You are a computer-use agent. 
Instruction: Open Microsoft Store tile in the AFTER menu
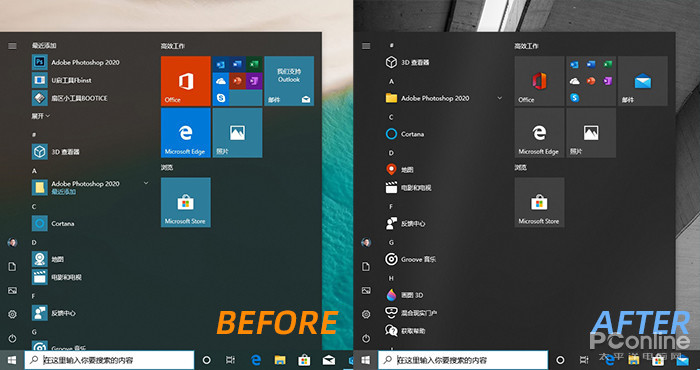tap(539, 202)
